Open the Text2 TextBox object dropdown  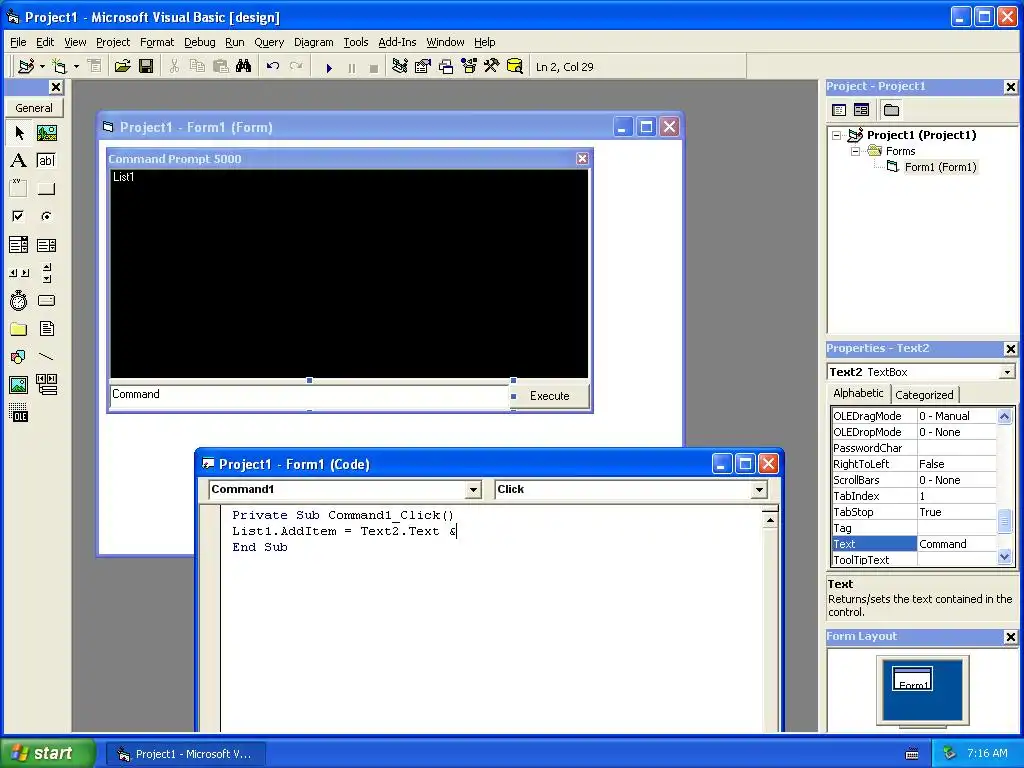point(1007,372)
